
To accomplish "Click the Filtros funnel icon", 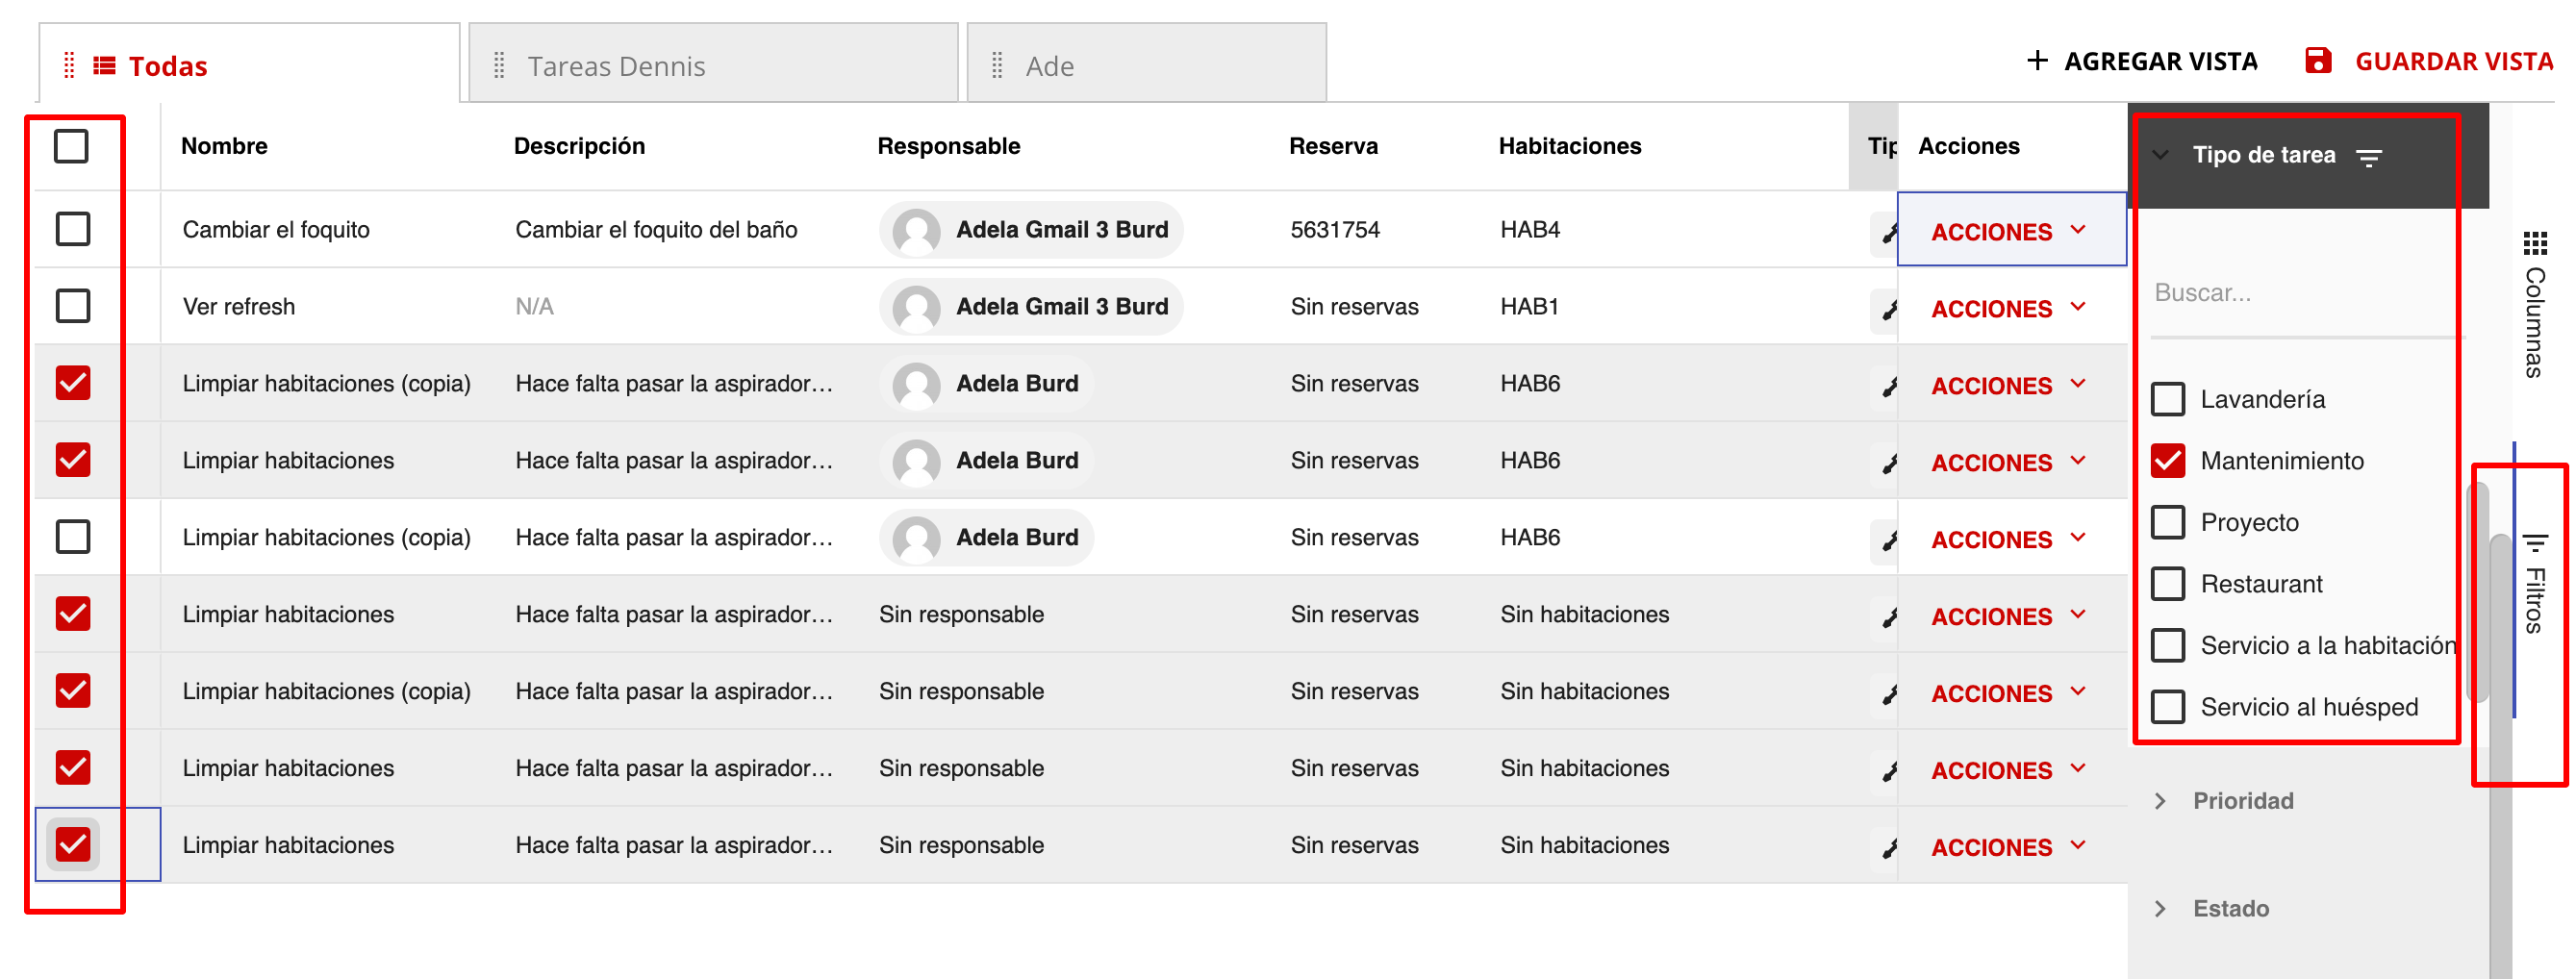I will 2534,543.
